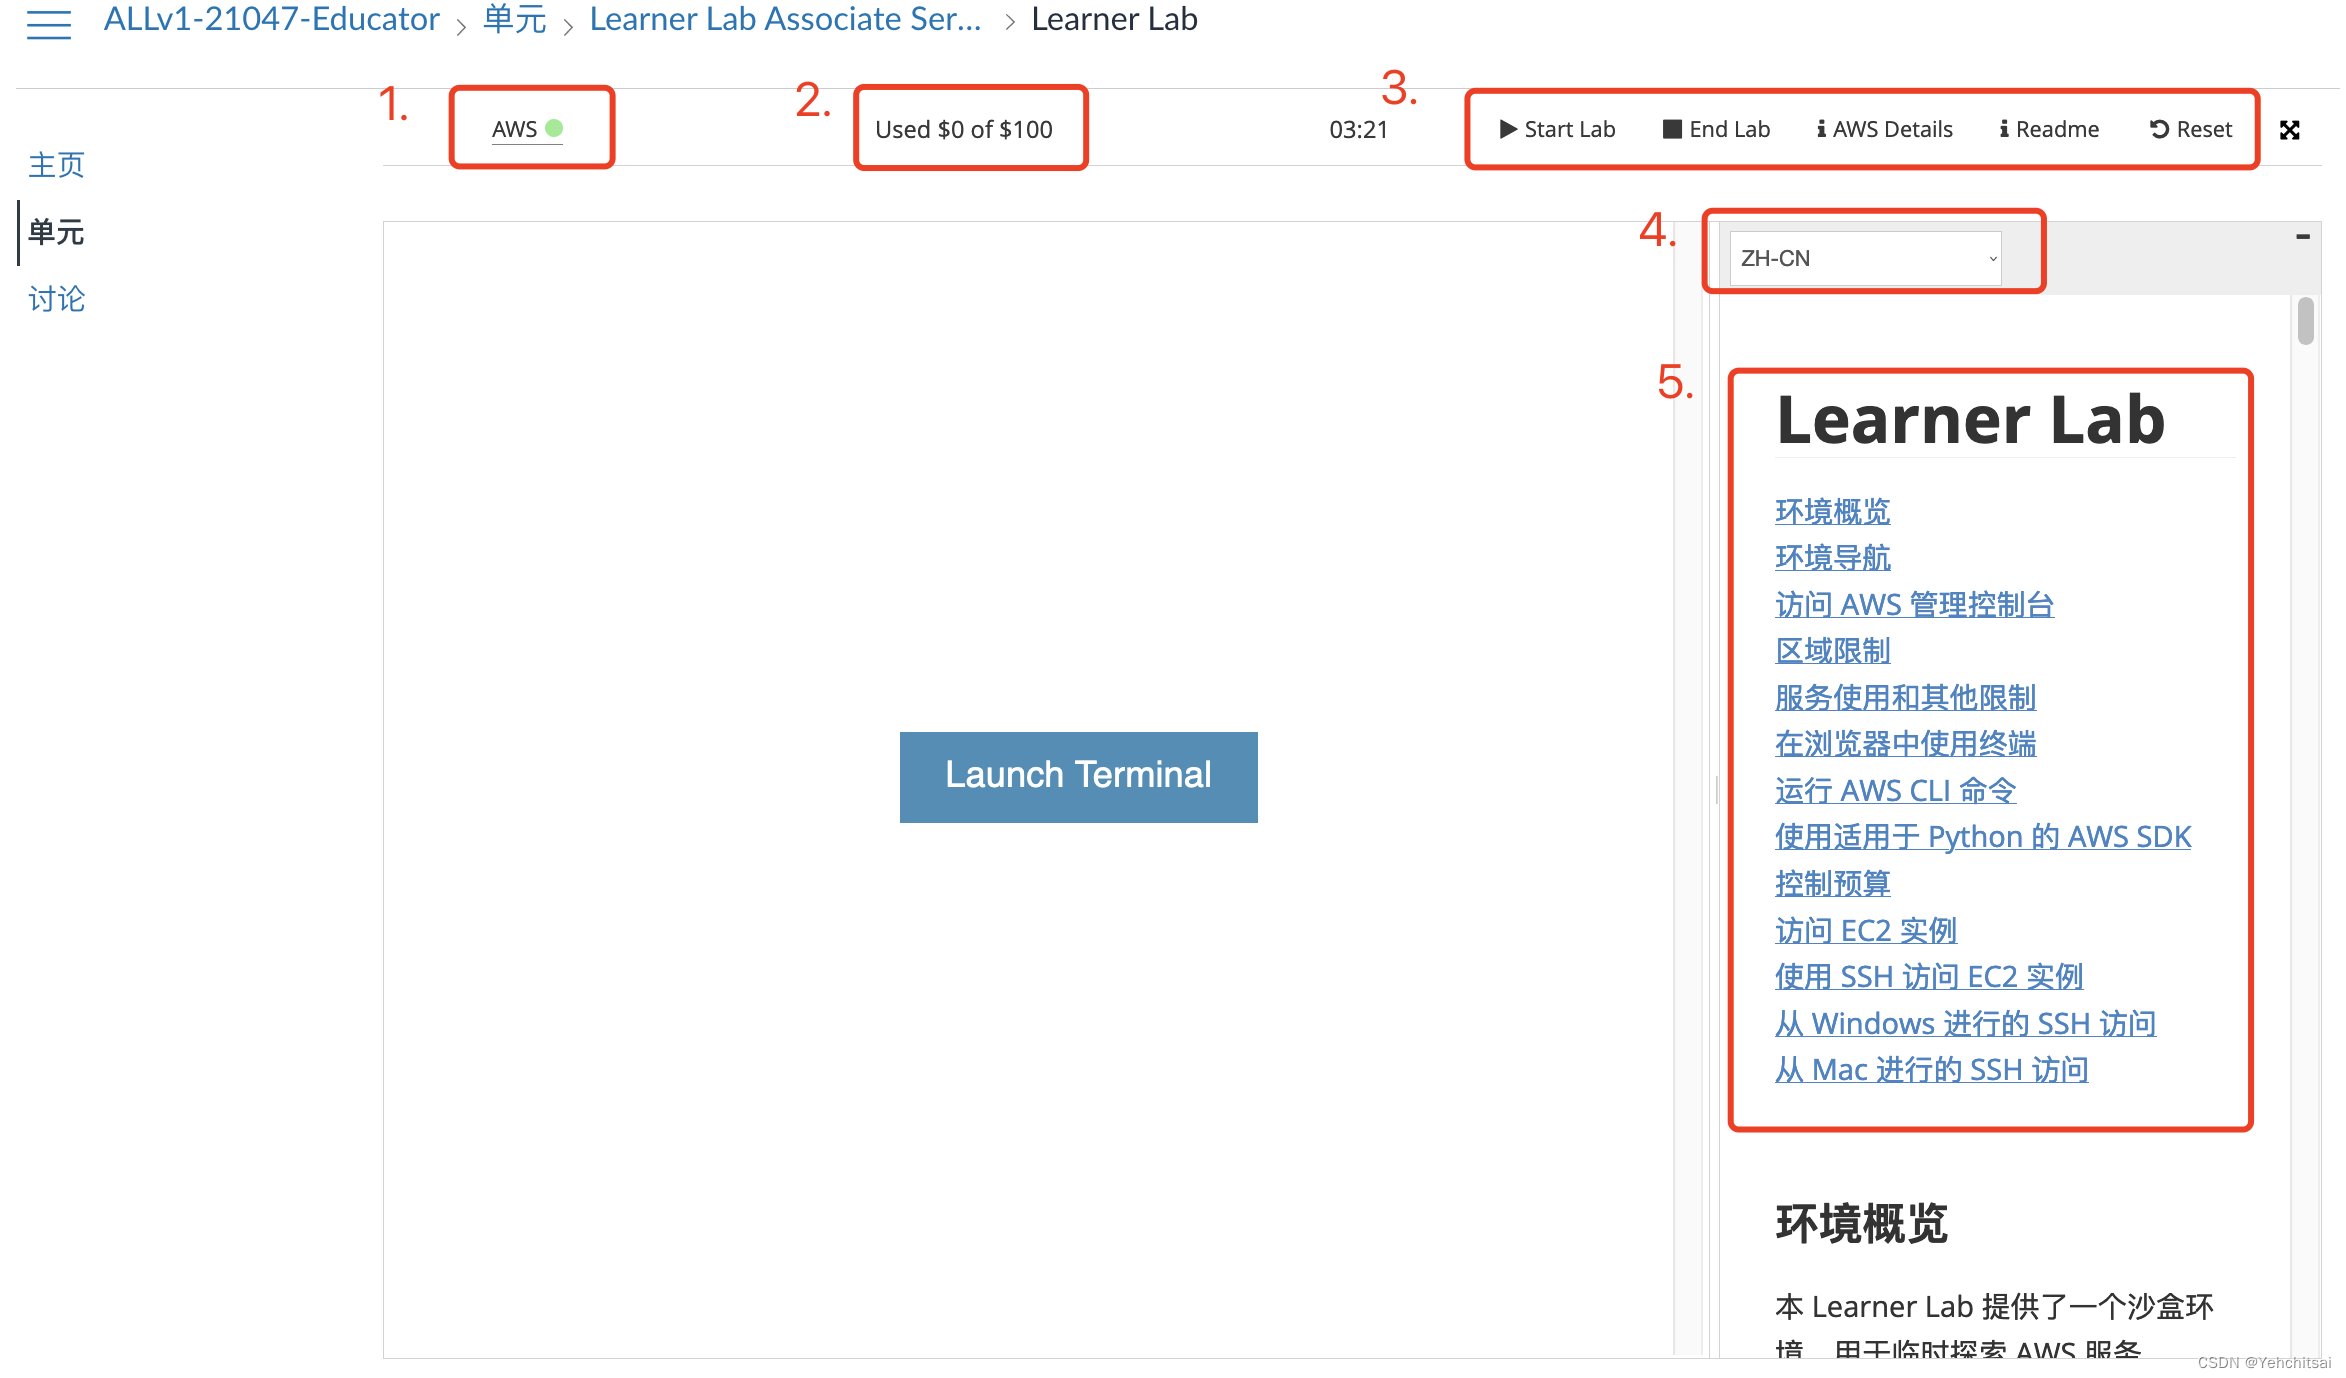The image size is (2346, 1378).
Task: Open 使用 SSH 访问 EC2 实例 link
Action: tap(1928, 976)
